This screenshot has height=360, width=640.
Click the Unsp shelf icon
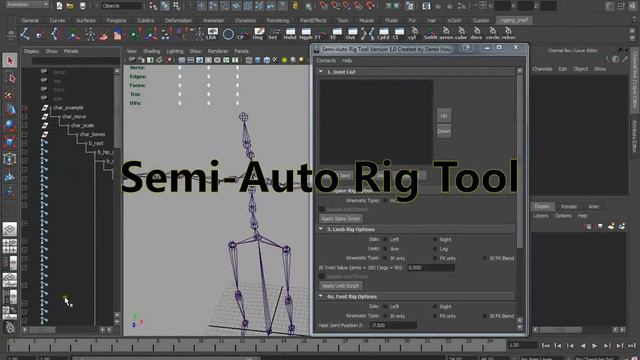(258, 34)
